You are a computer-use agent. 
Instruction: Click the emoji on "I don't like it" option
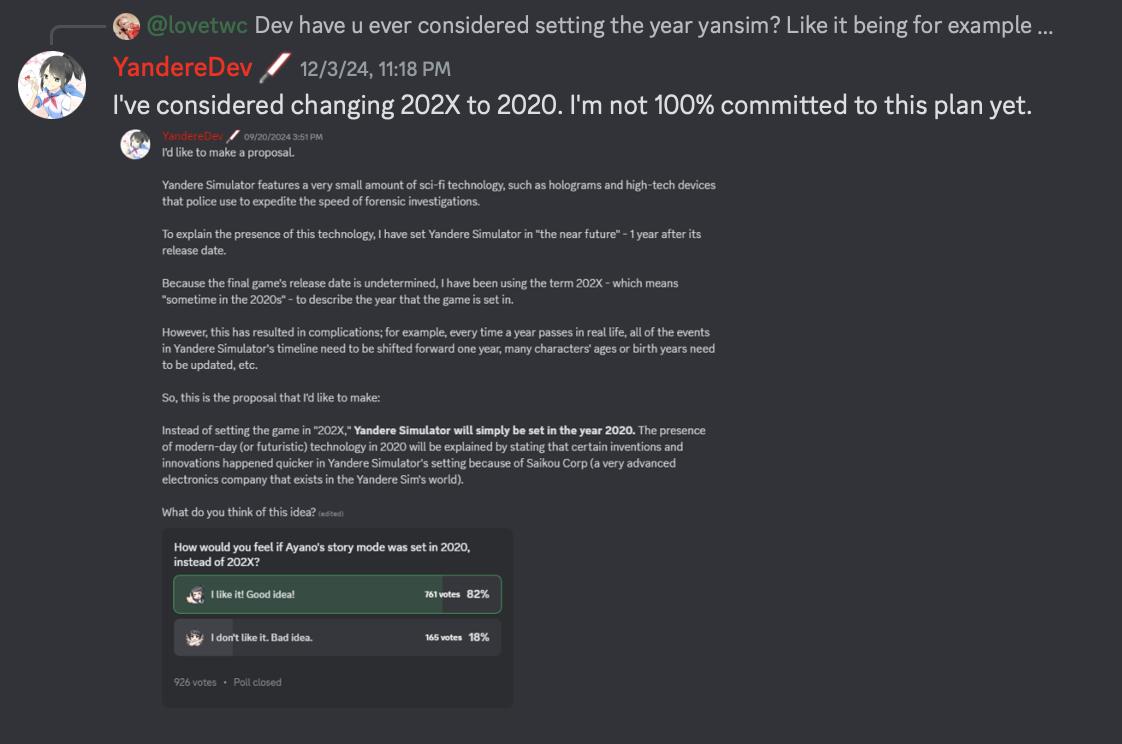196,637
